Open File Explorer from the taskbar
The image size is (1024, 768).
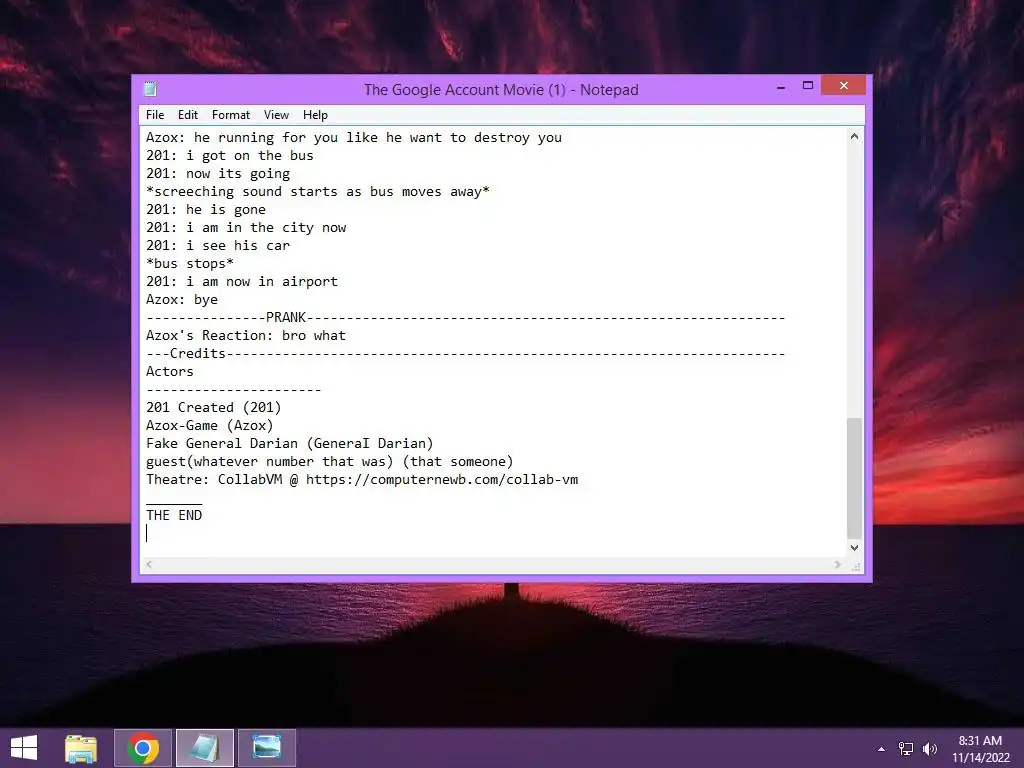(x=81, y=748)
